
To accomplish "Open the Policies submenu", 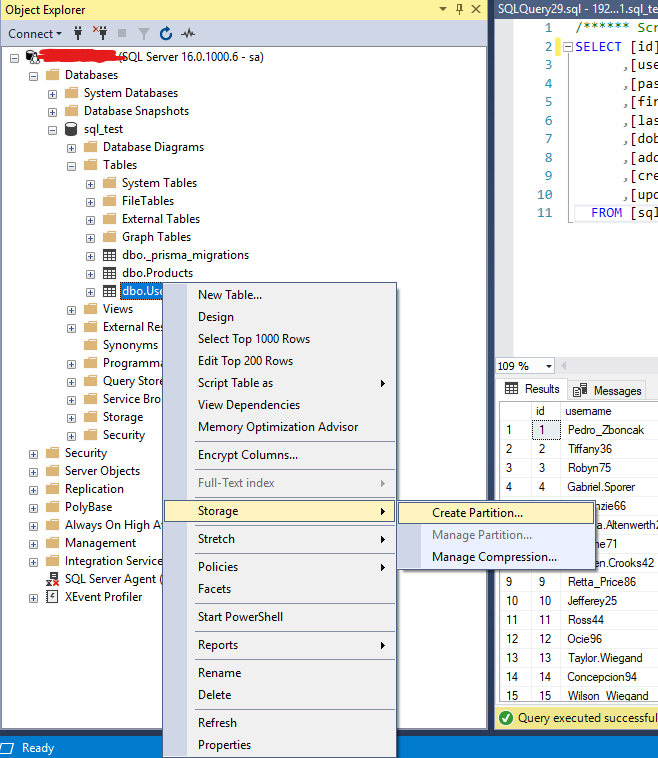I will tap(279, 567).
